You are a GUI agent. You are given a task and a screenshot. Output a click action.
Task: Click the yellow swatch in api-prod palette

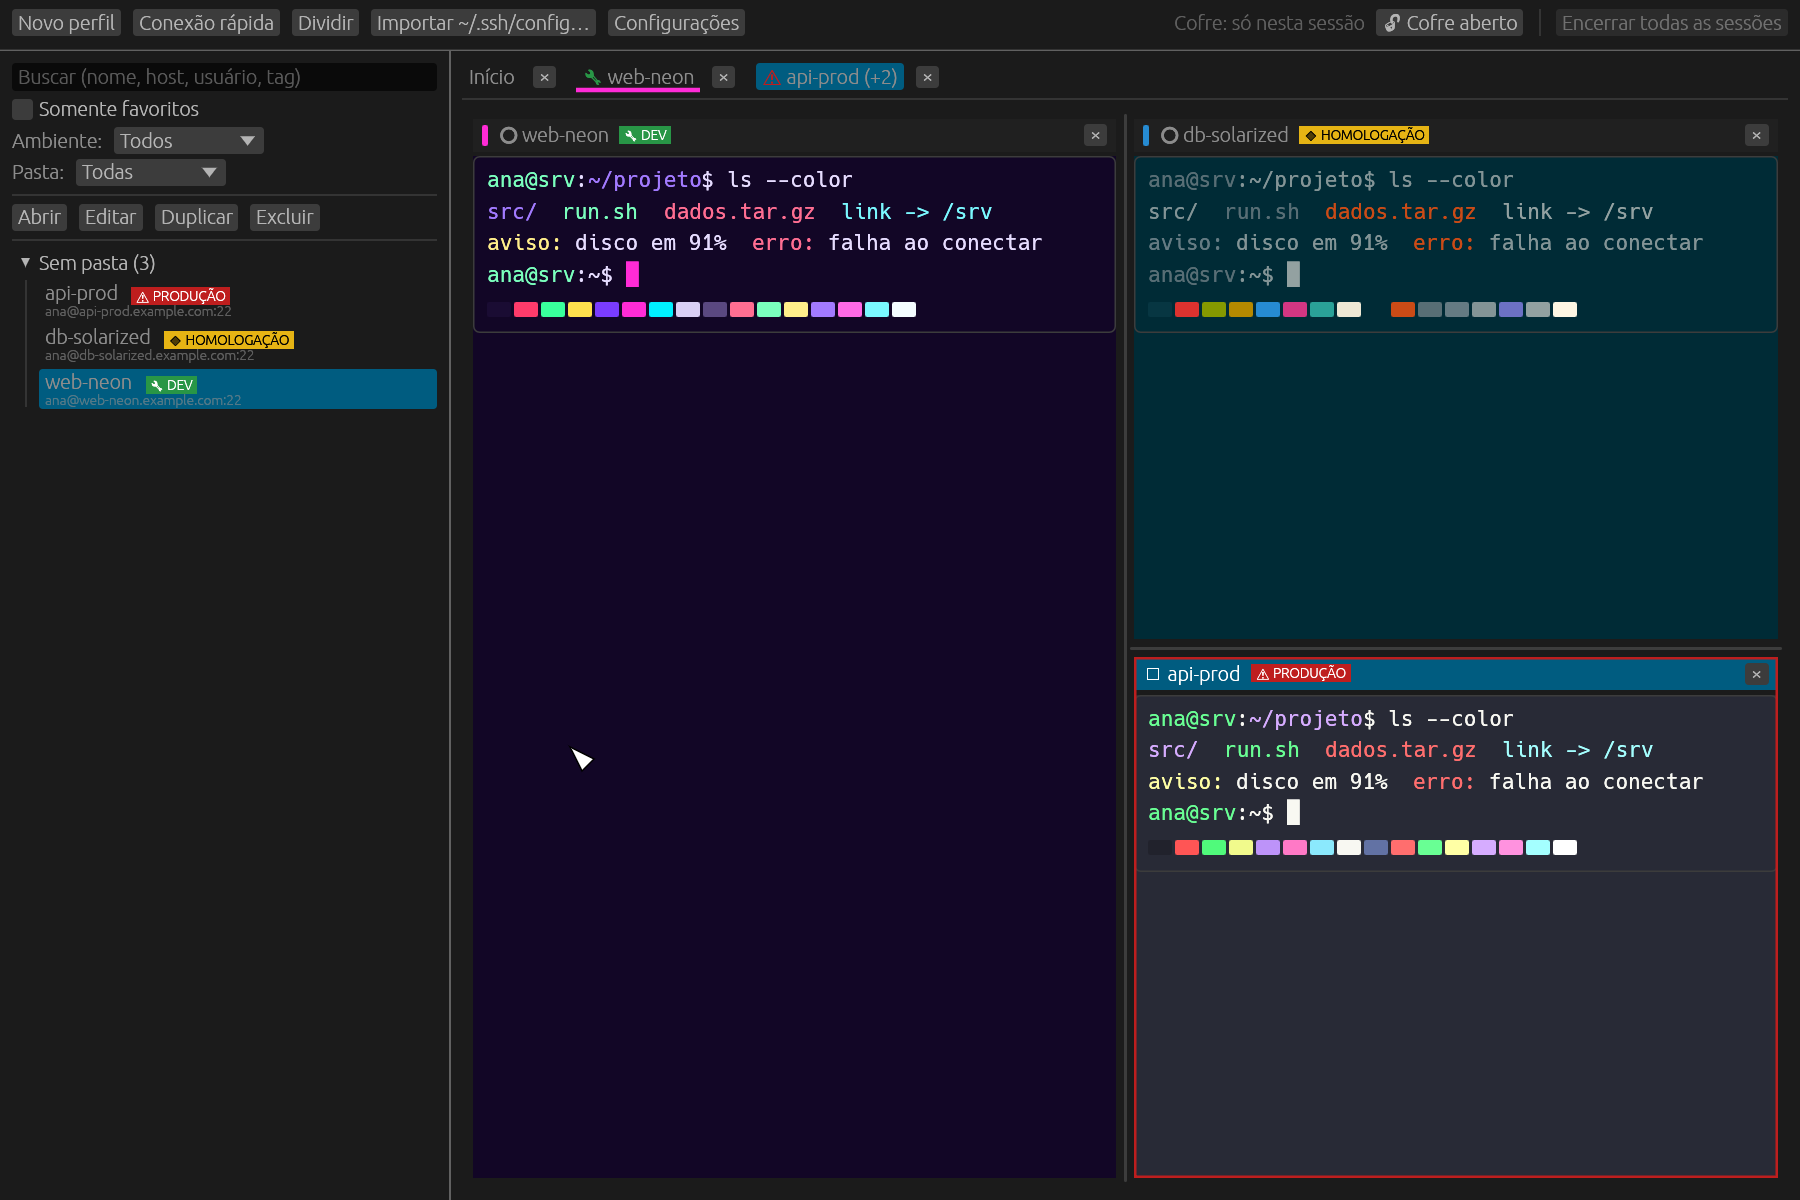(1241, 848)
